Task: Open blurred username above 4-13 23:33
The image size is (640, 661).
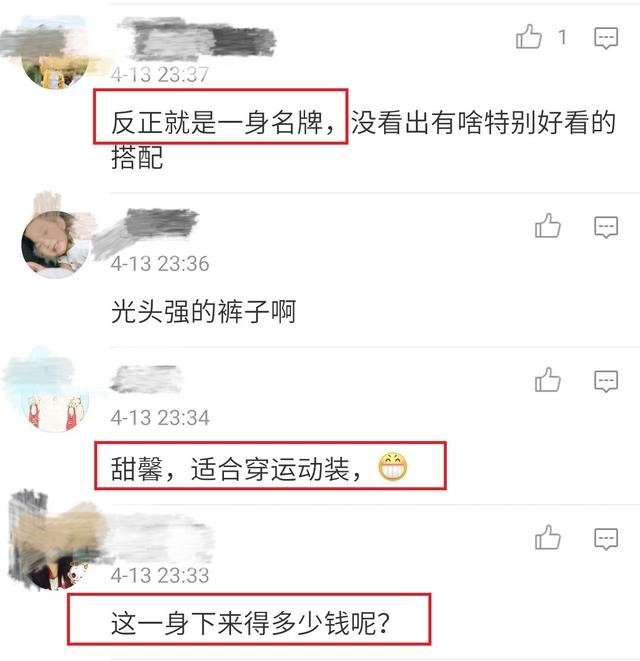Action: click(160, 537)
